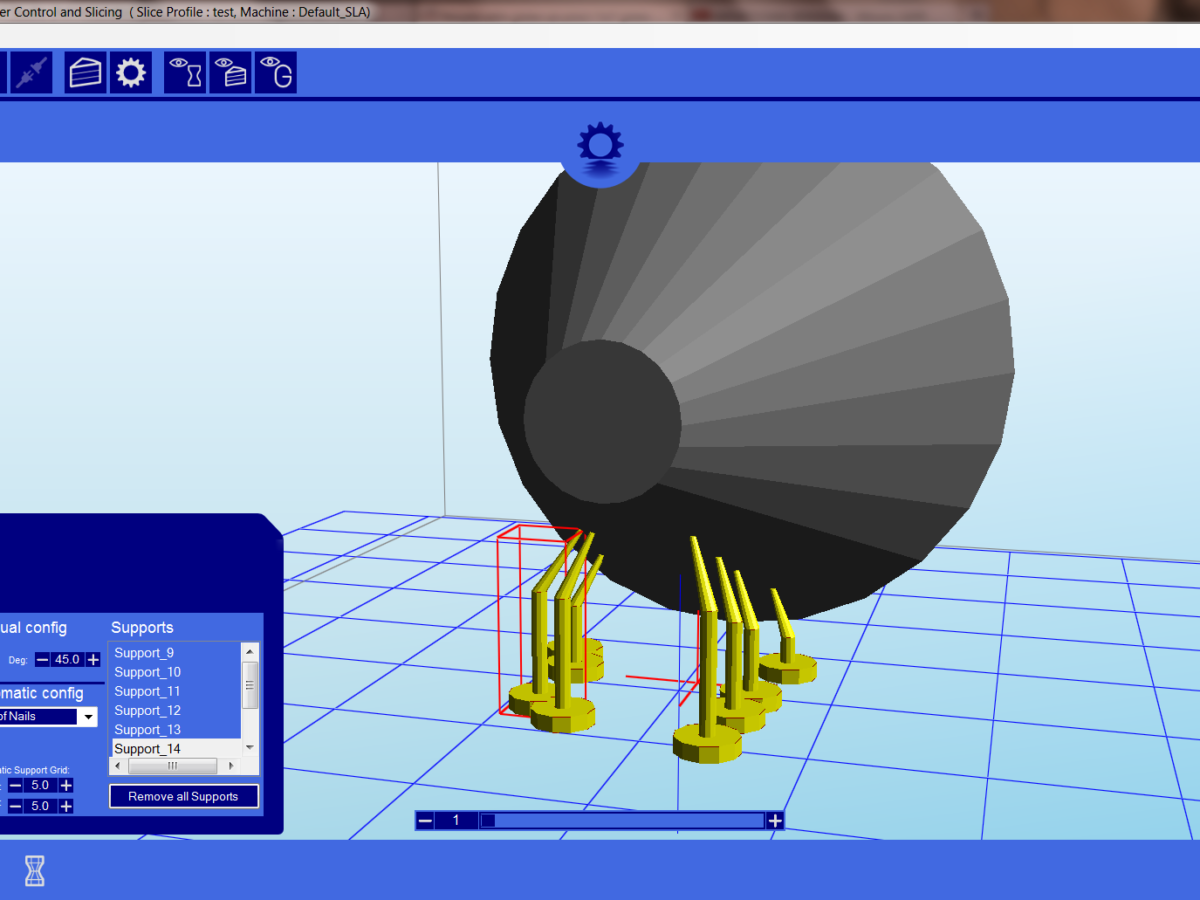1200x900 pixels.
Task: Select Support_14 in the Supports list
Action: tap(147, 749)
